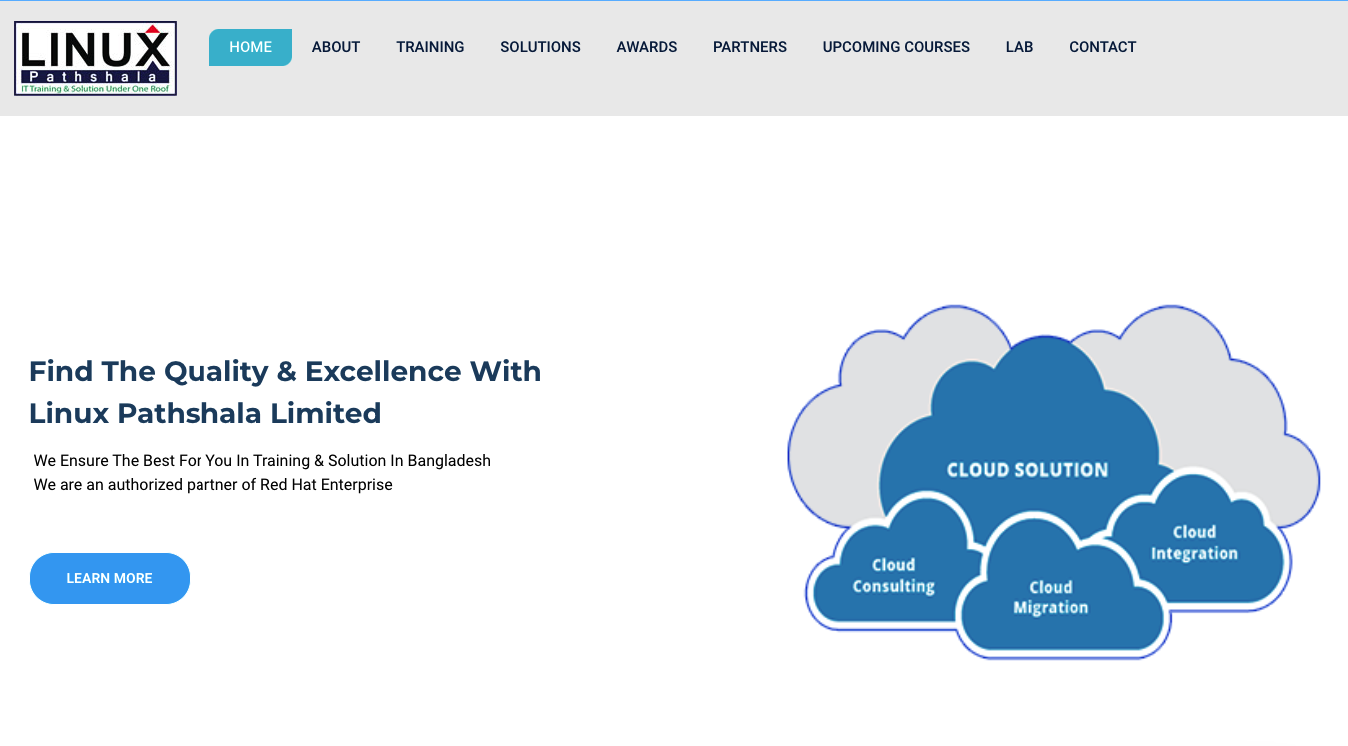This screenshot has height=746, width=1348.
Task: Go to the LAB page
Action: pyautogui.click(x=1019, y=46)
